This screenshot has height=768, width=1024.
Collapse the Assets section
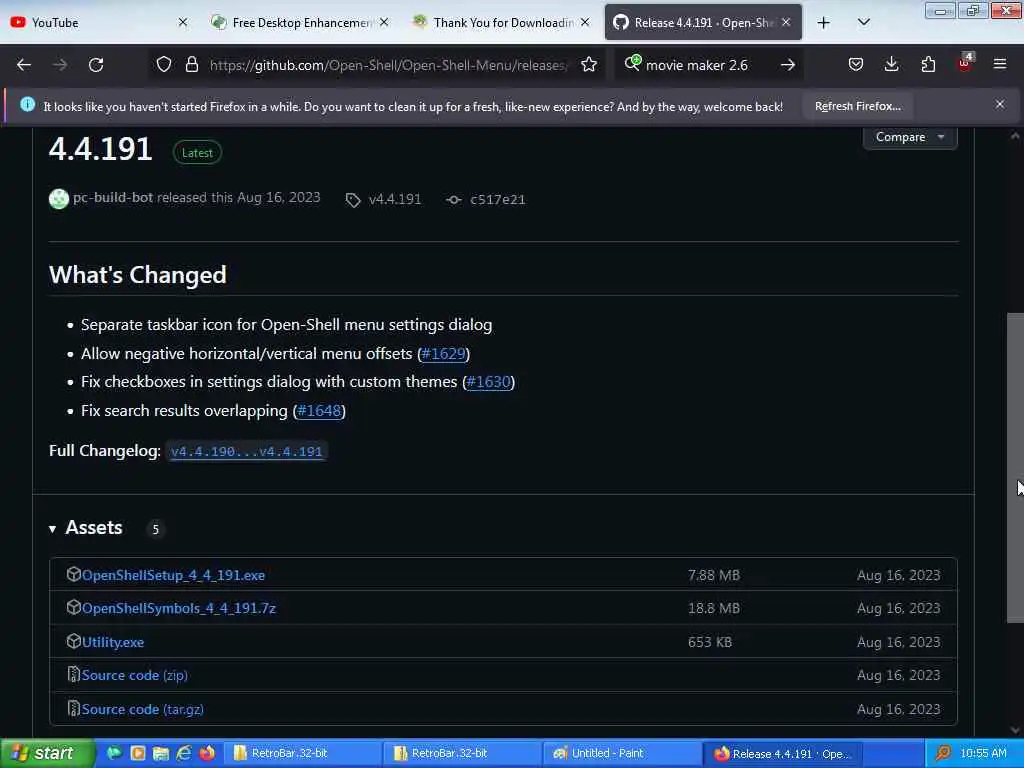[86, 528]
